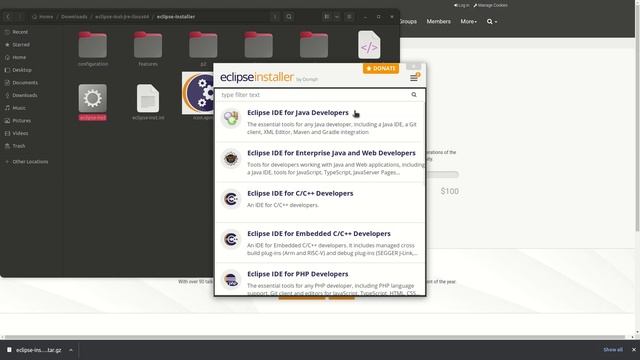Click the PHP Developers package icon
This screenshot has width=640, height=360.
(231, 280)
